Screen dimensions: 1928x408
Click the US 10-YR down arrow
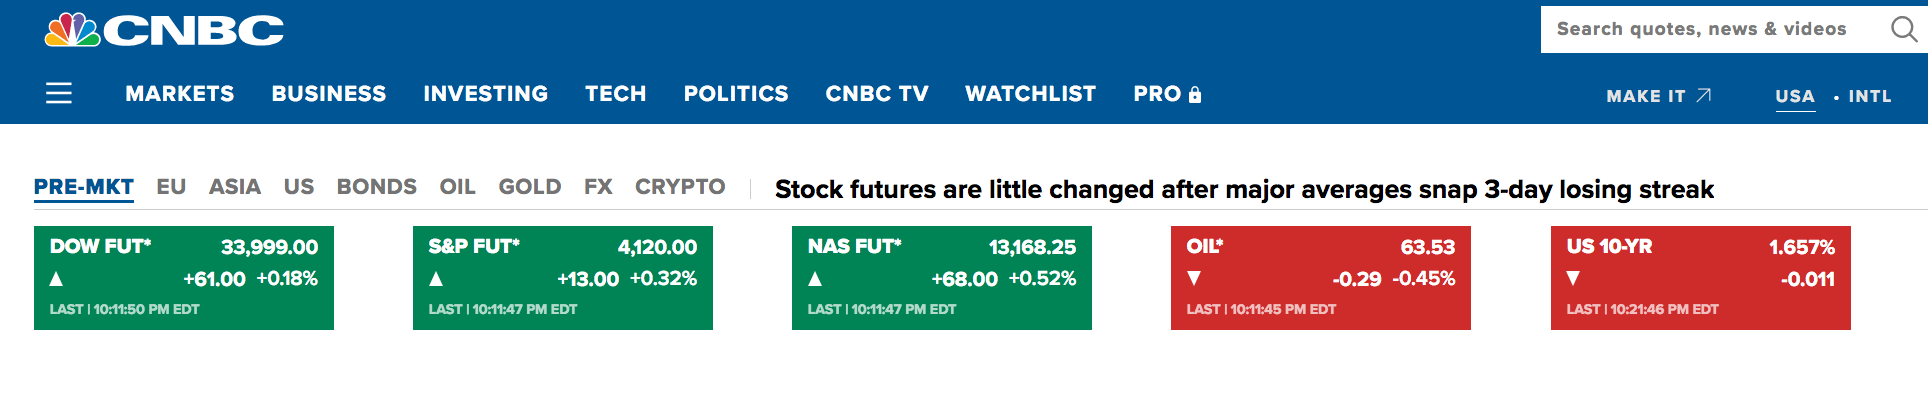coord(1574,278)
